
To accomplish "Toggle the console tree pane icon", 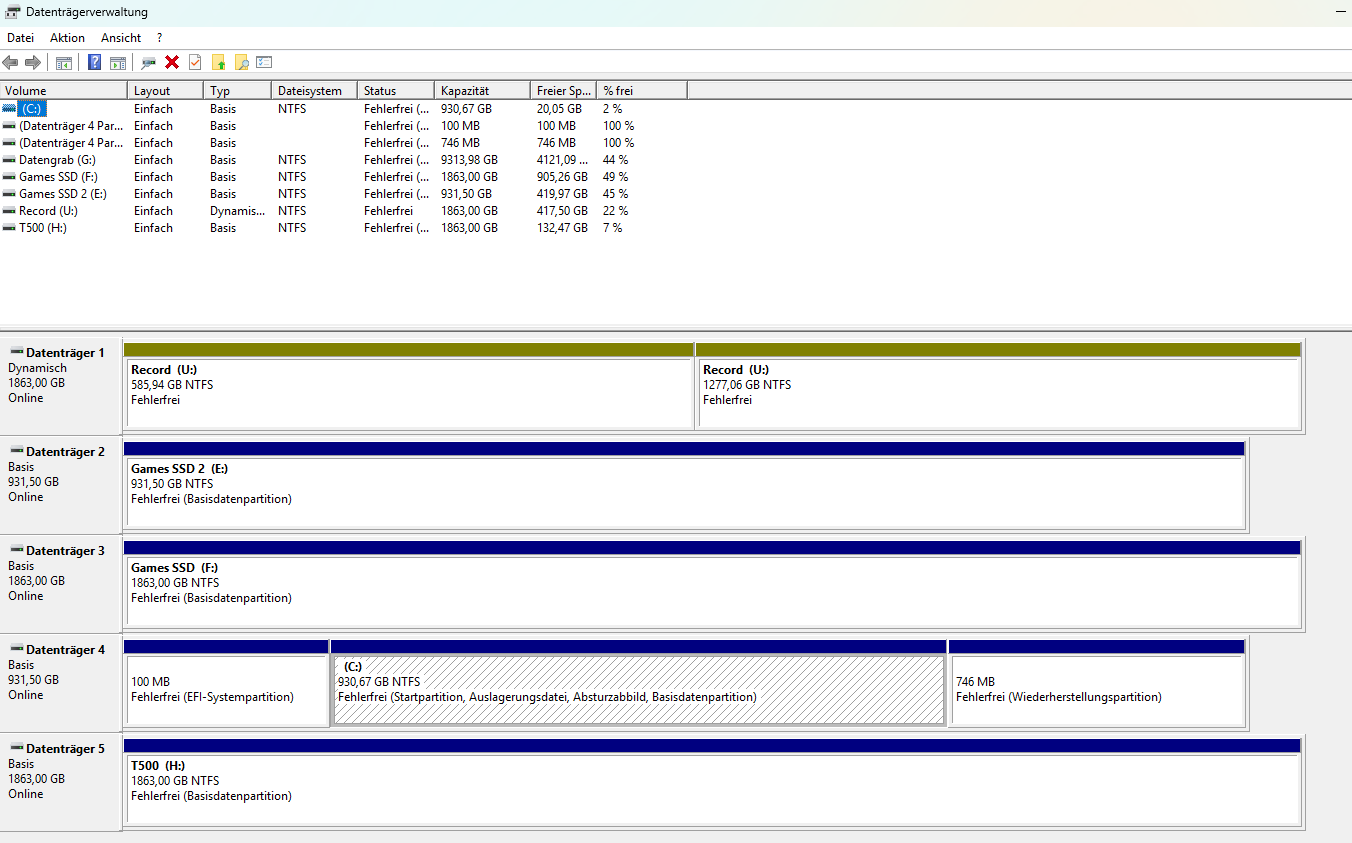I will [x=64, y=62].
